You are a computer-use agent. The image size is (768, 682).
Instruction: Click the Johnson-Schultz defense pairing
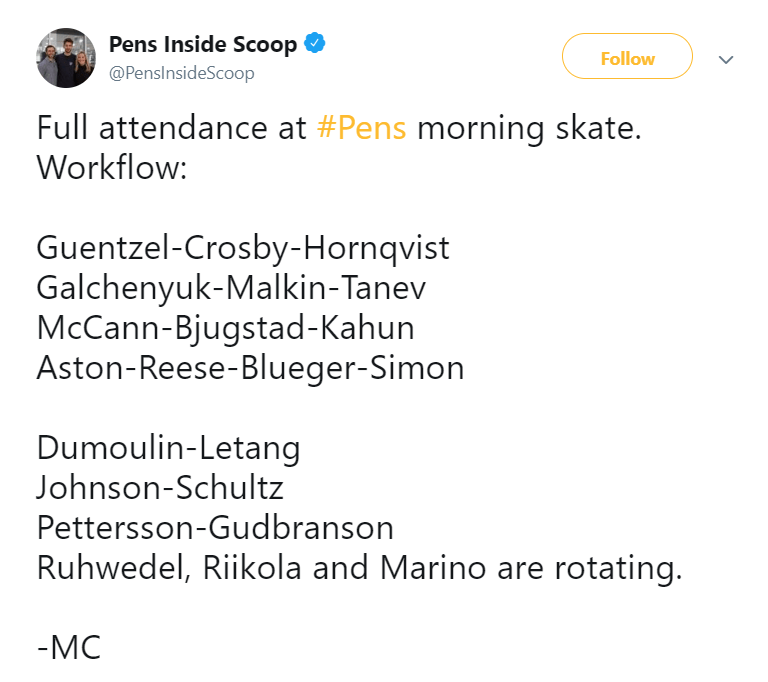(160, 487)
